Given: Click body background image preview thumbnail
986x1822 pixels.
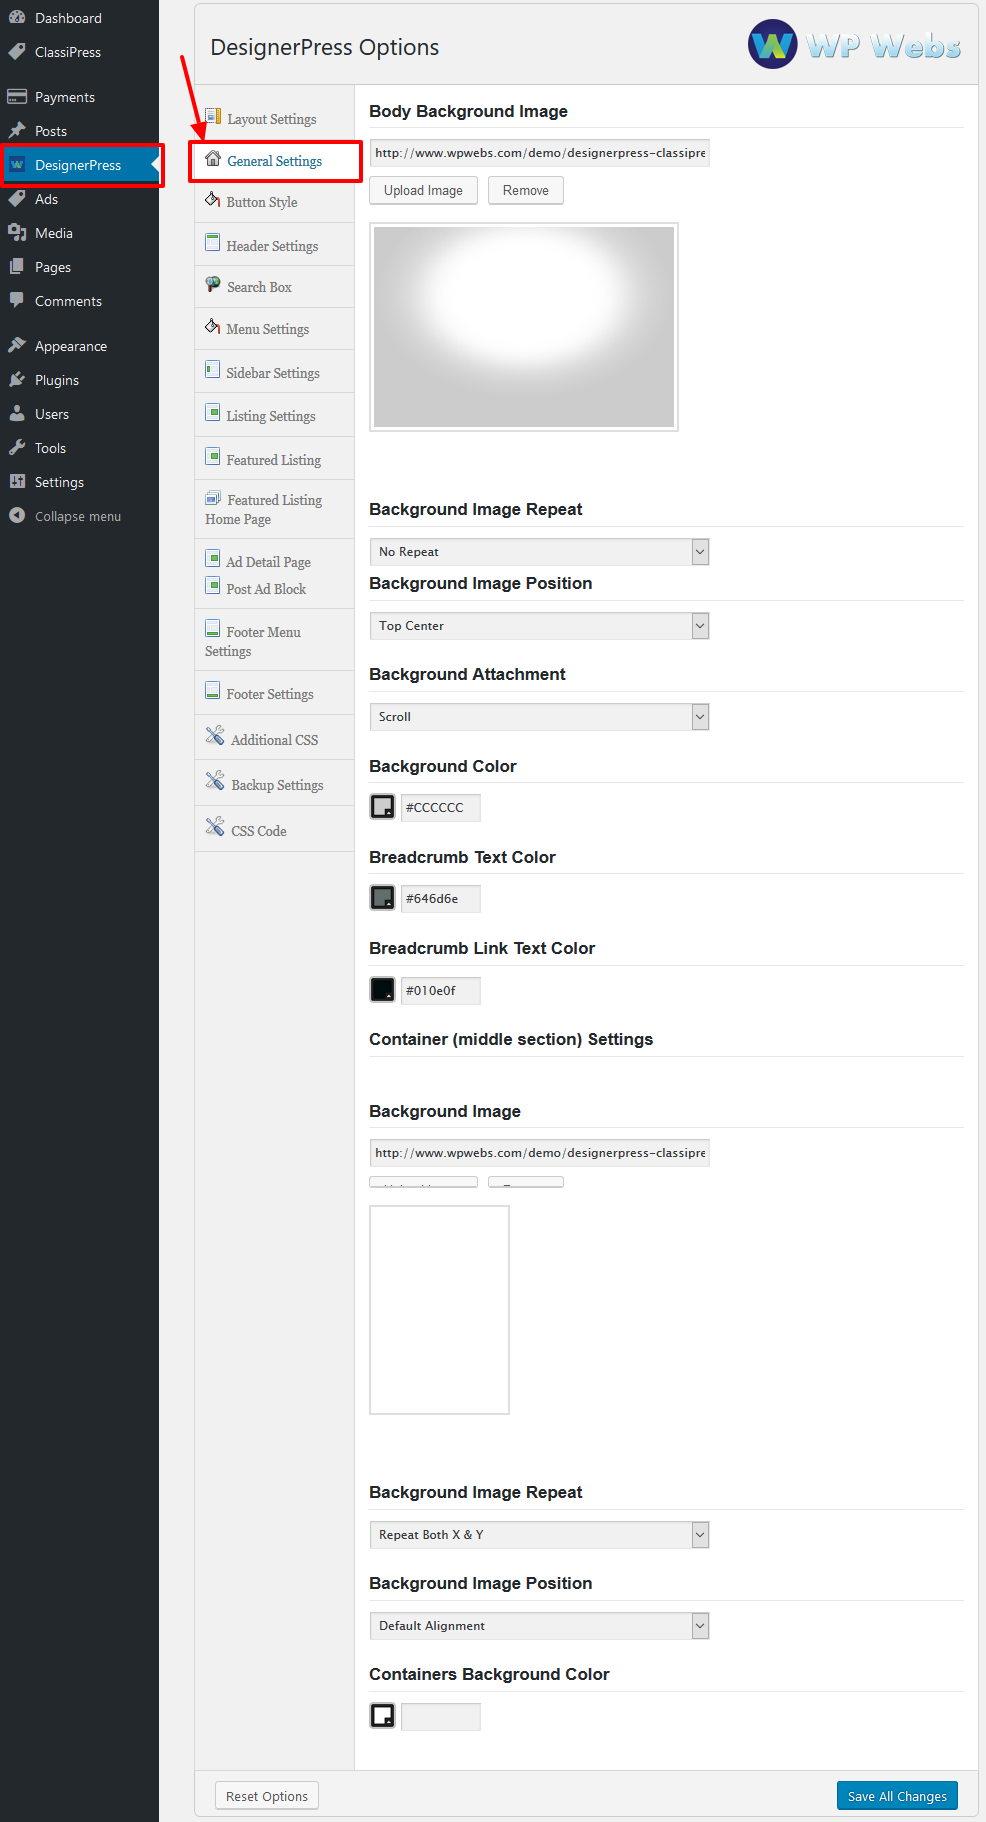Looking at the screenshot, I should tap(524, 327).
